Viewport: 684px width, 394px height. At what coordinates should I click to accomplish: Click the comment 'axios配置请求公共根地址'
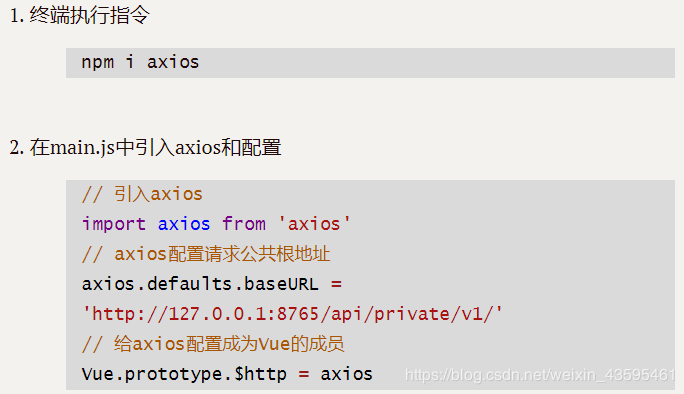(206, 254)
